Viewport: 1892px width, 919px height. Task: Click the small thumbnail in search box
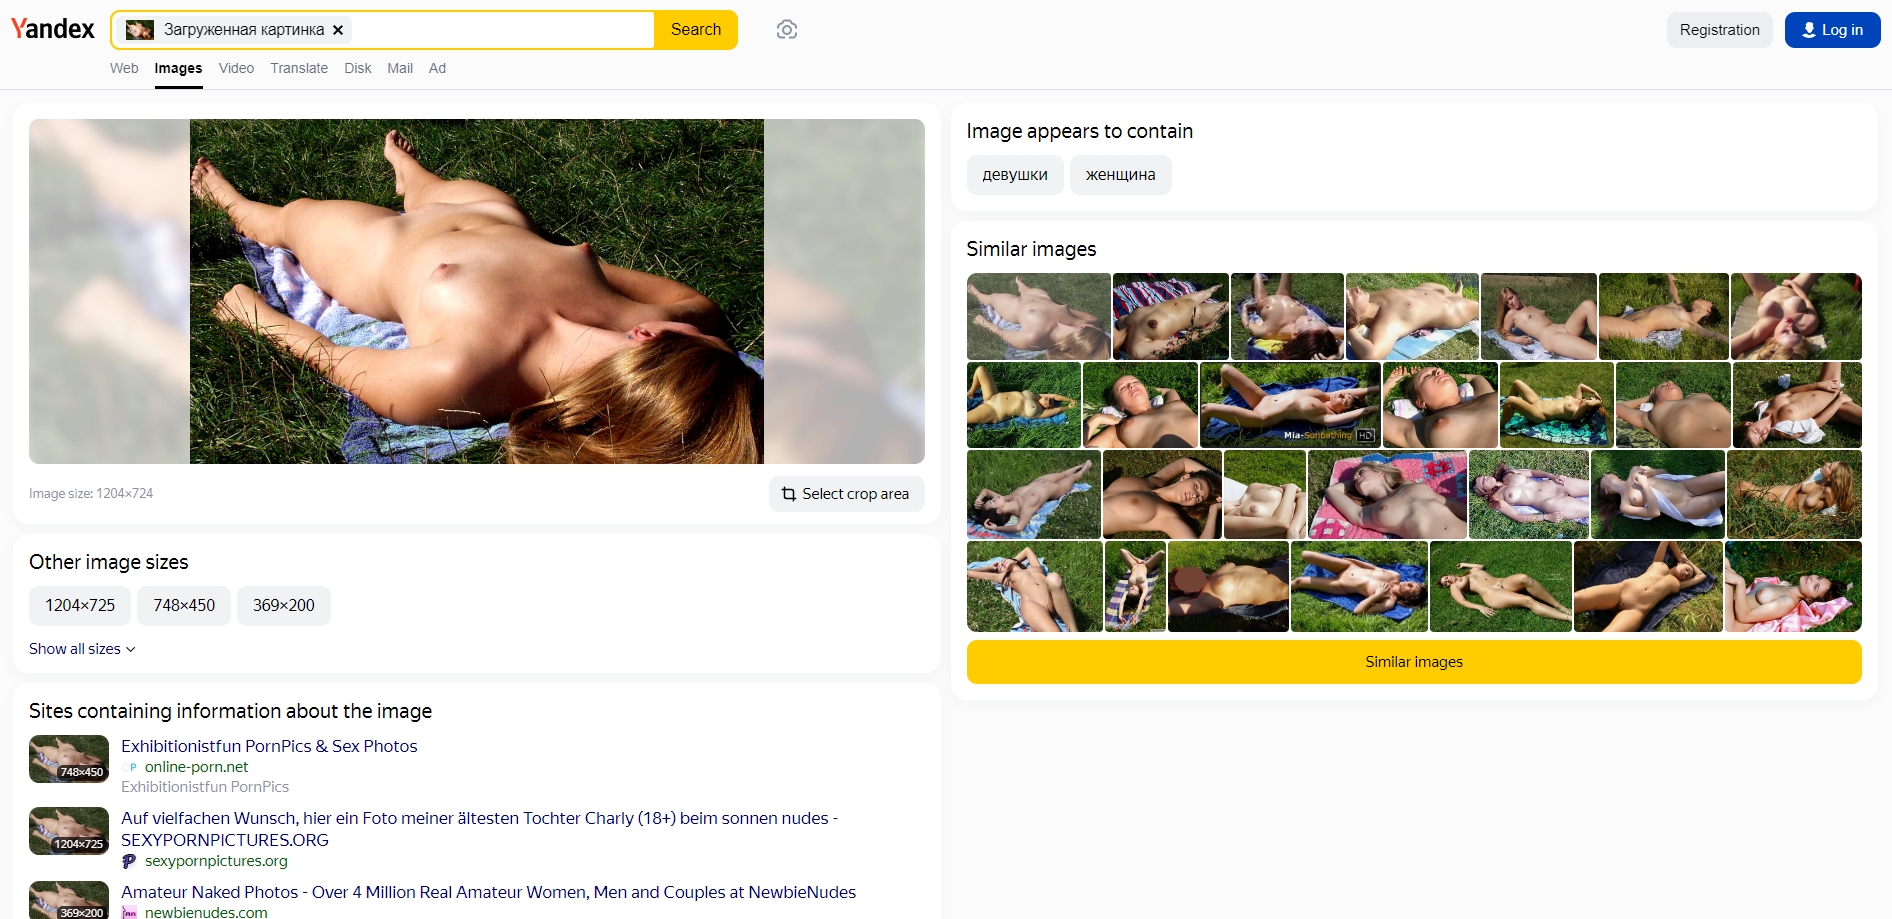(x=140, y=30)
